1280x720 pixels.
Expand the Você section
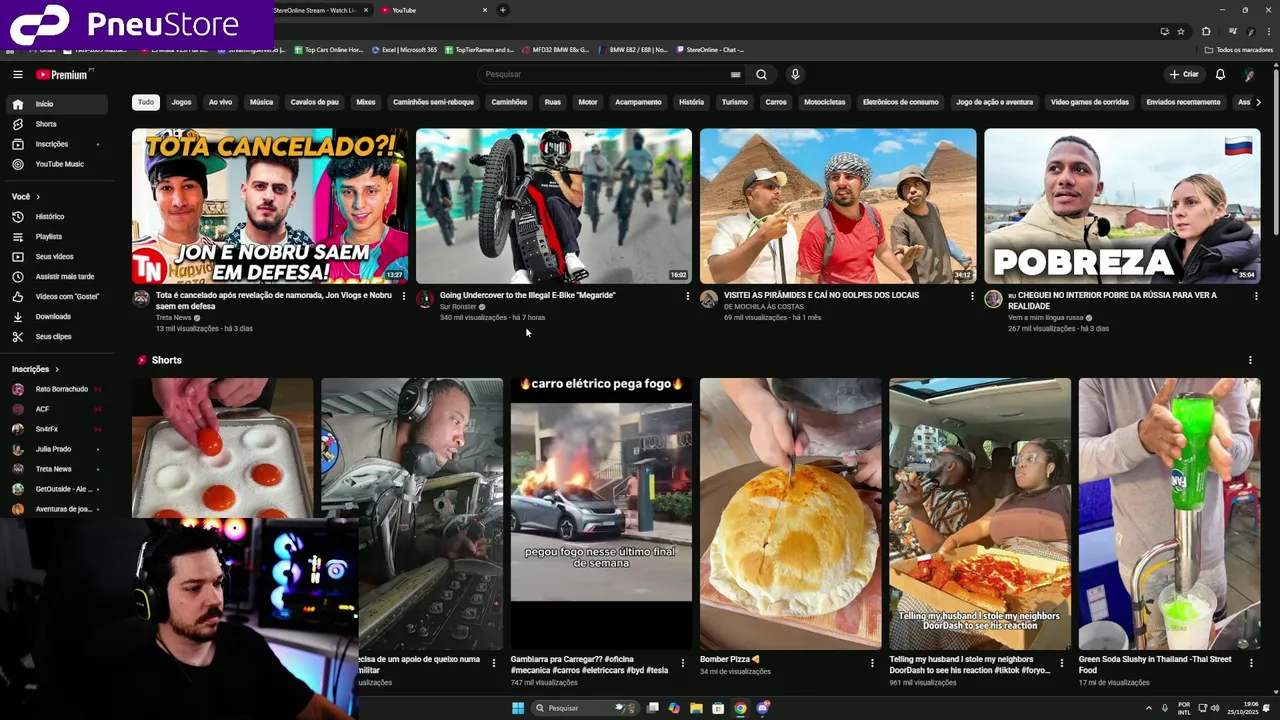tap(26, 196)
